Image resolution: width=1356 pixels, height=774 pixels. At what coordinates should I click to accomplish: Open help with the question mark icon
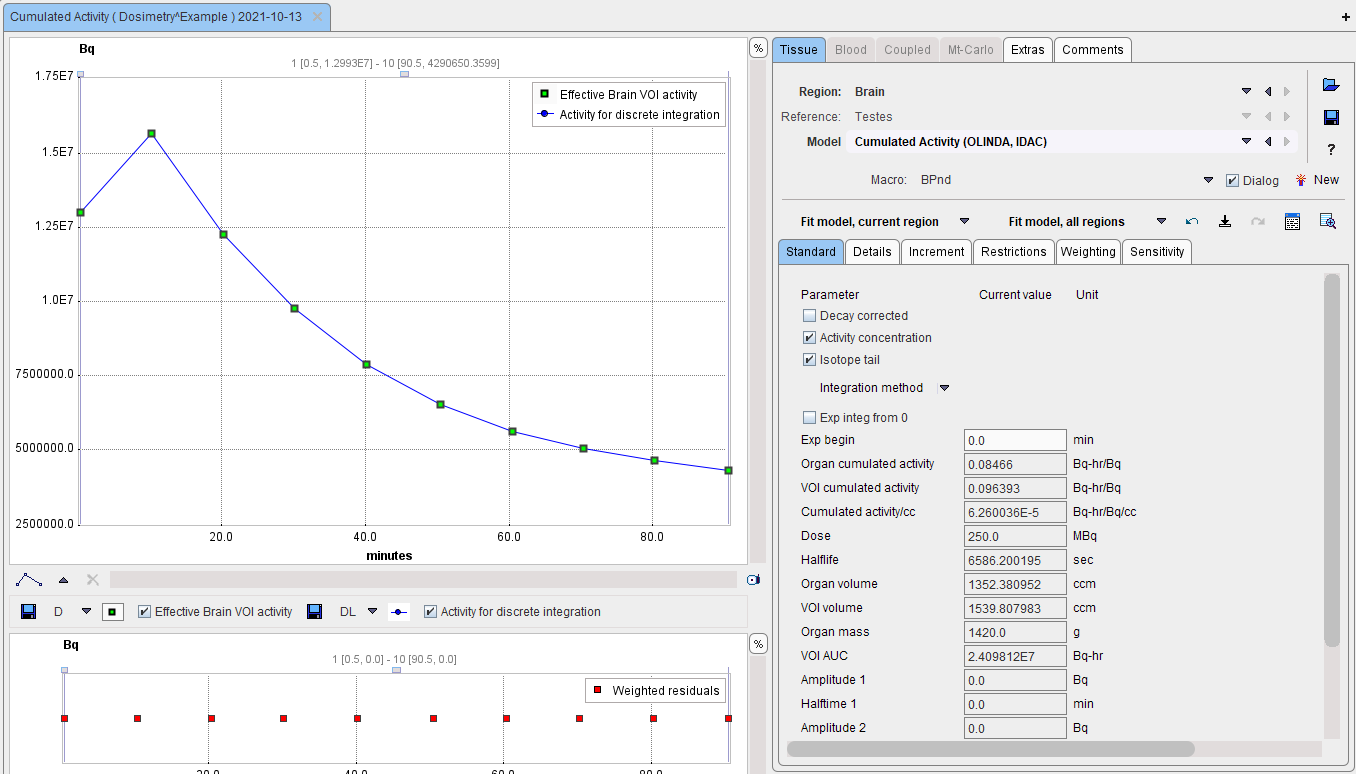click(x=1331, y=150)
